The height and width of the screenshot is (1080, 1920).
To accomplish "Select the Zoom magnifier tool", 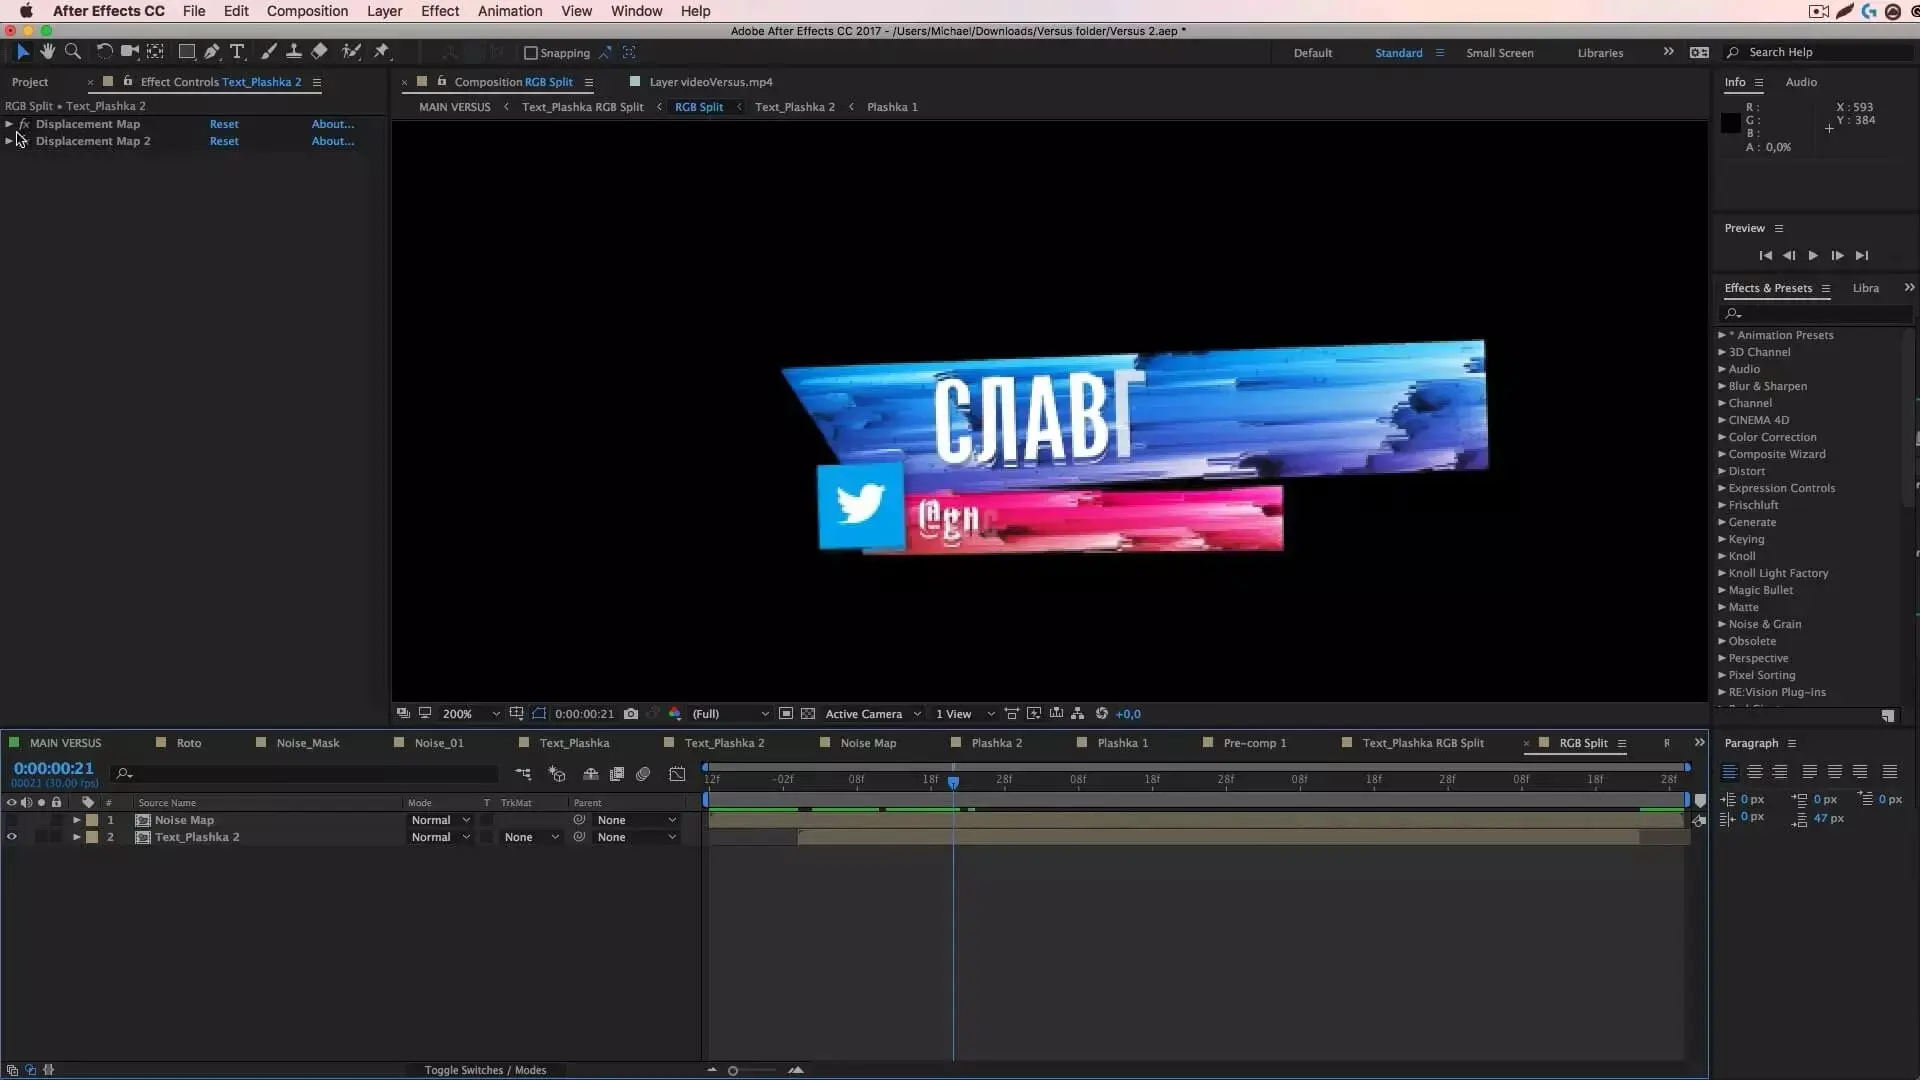I will coord(73,52).
